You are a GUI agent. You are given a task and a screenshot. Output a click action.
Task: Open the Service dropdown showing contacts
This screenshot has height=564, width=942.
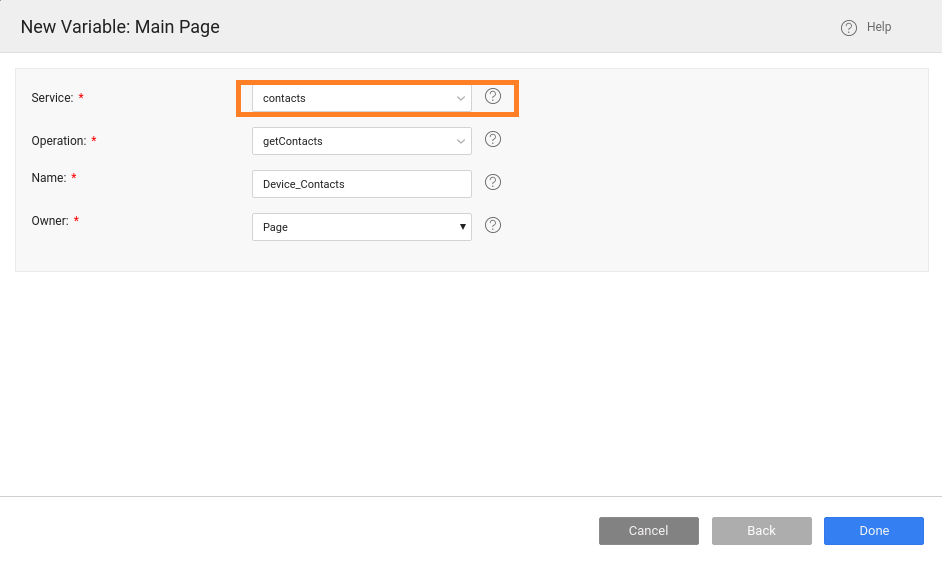[350, 98]
